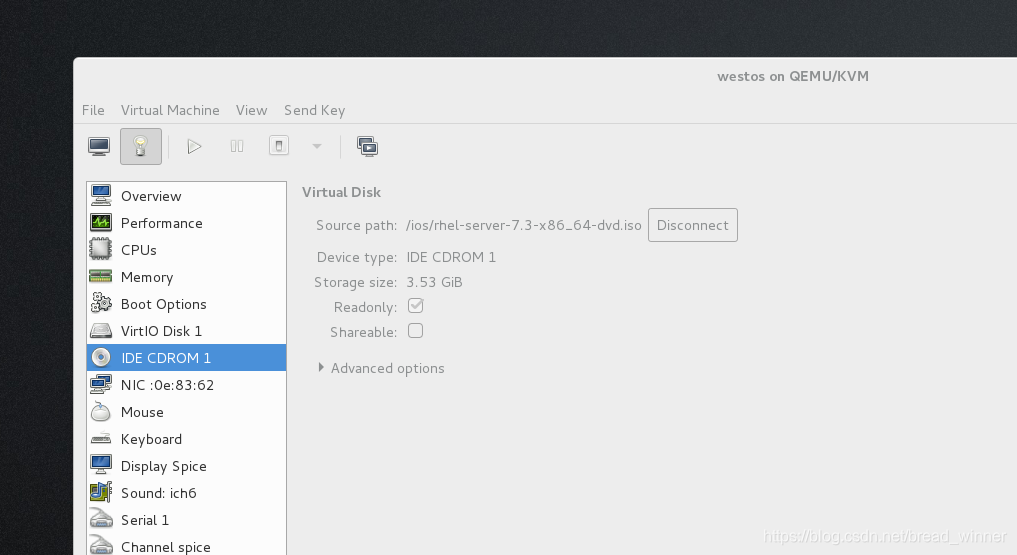This screenshot has height=555, width=1017.
Task: Expand Advanced options
Action: click(381, 368)
